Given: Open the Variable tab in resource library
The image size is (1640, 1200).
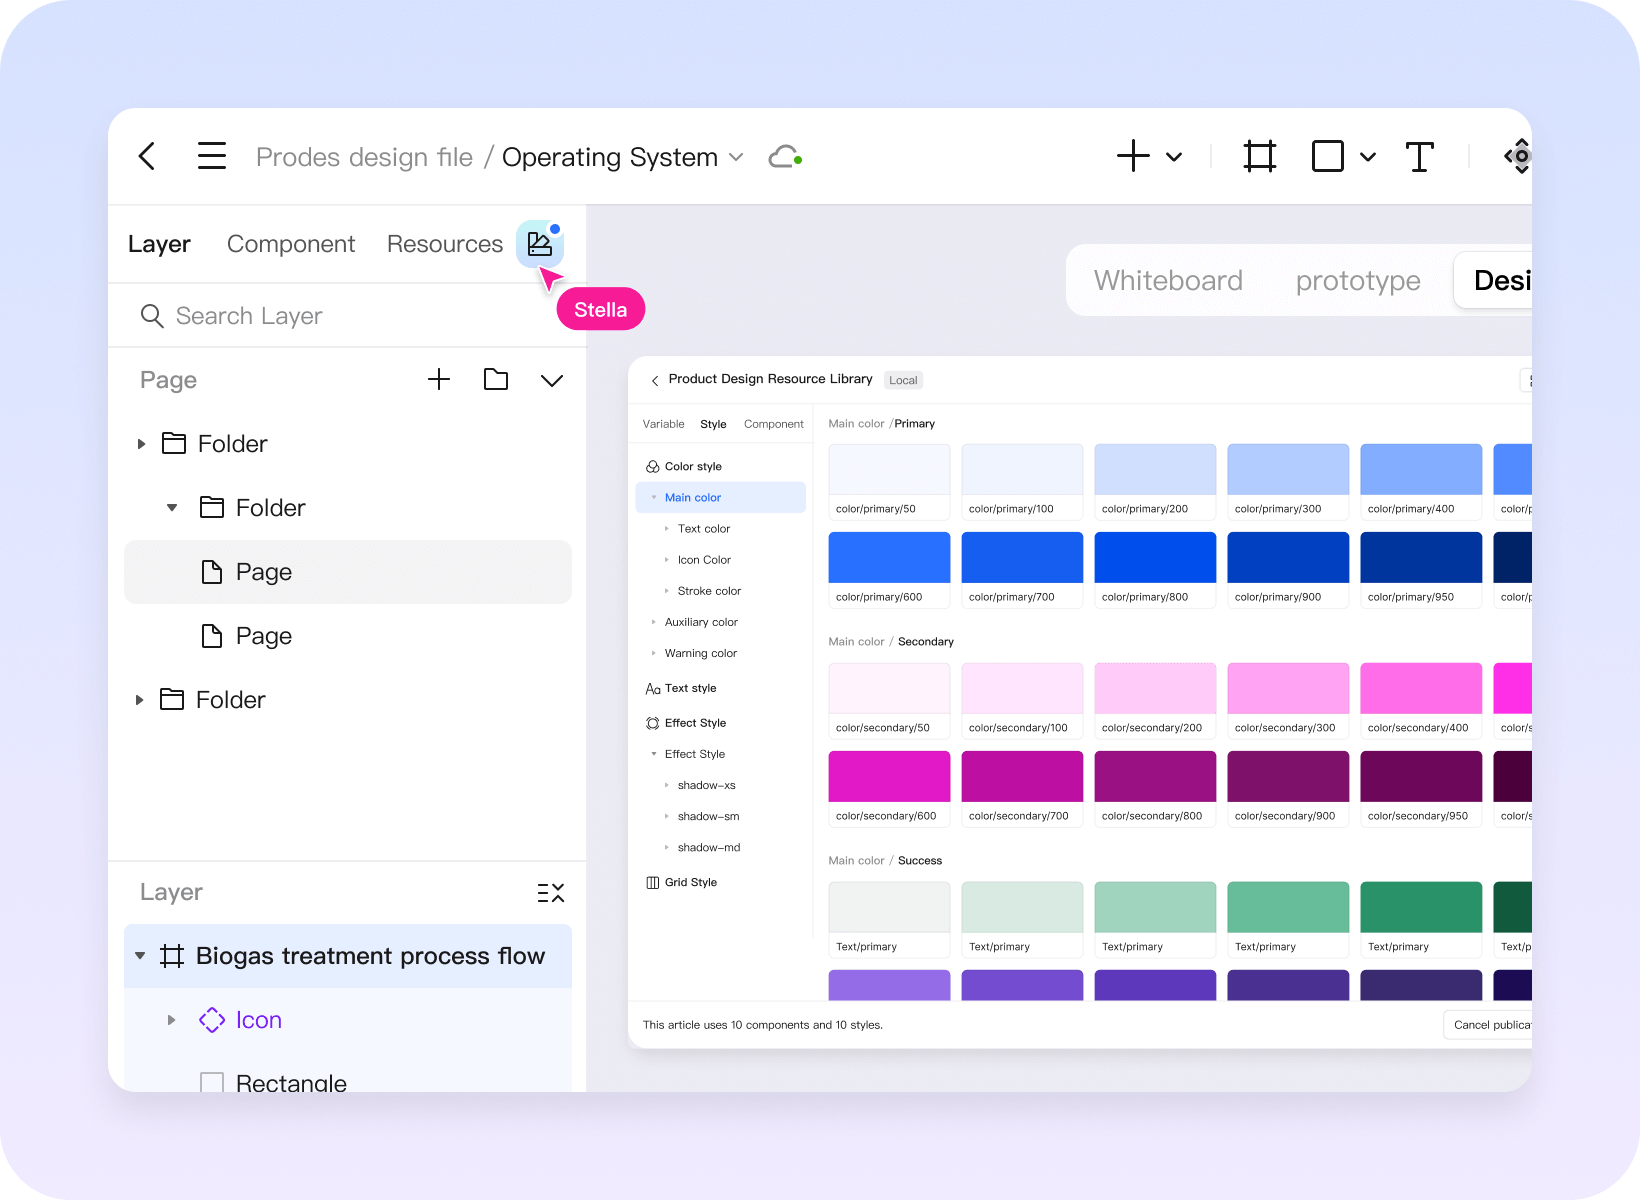Looking at the screenshot, I should pos(663,424).
